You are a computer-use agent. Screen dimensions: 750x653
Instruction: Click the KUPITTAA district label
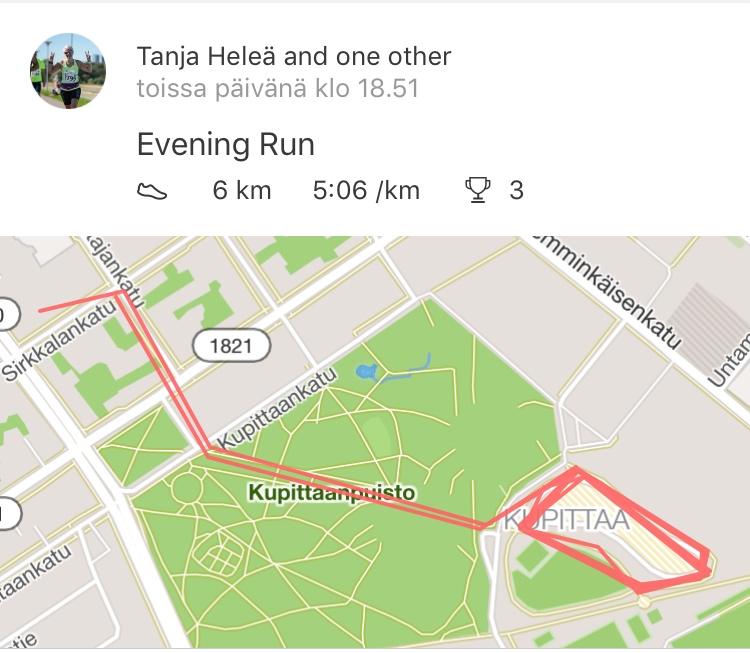click(x=567, y=520)
